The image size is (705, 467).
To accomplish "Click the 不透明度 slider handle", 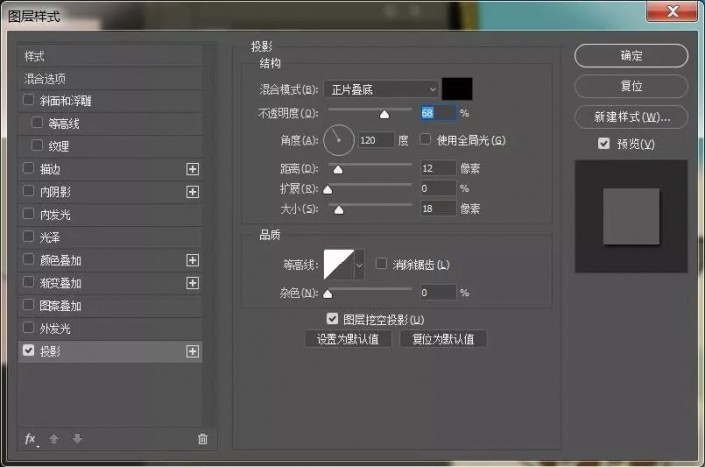I will pos(384,115).
